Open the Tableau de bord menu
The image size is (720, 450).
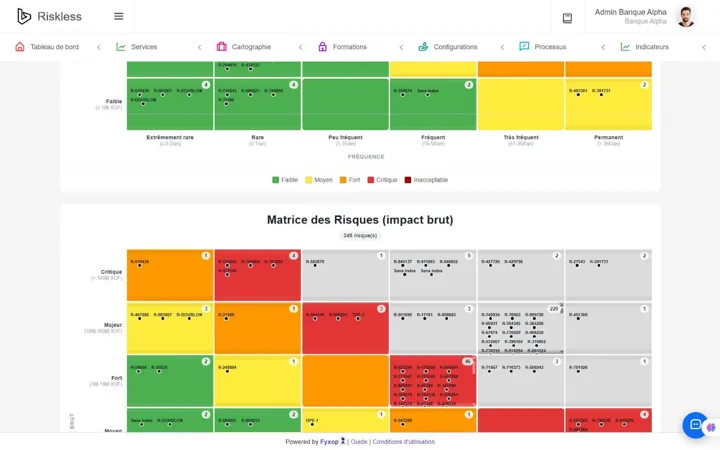pyautogui.click(x=55, y=47)
